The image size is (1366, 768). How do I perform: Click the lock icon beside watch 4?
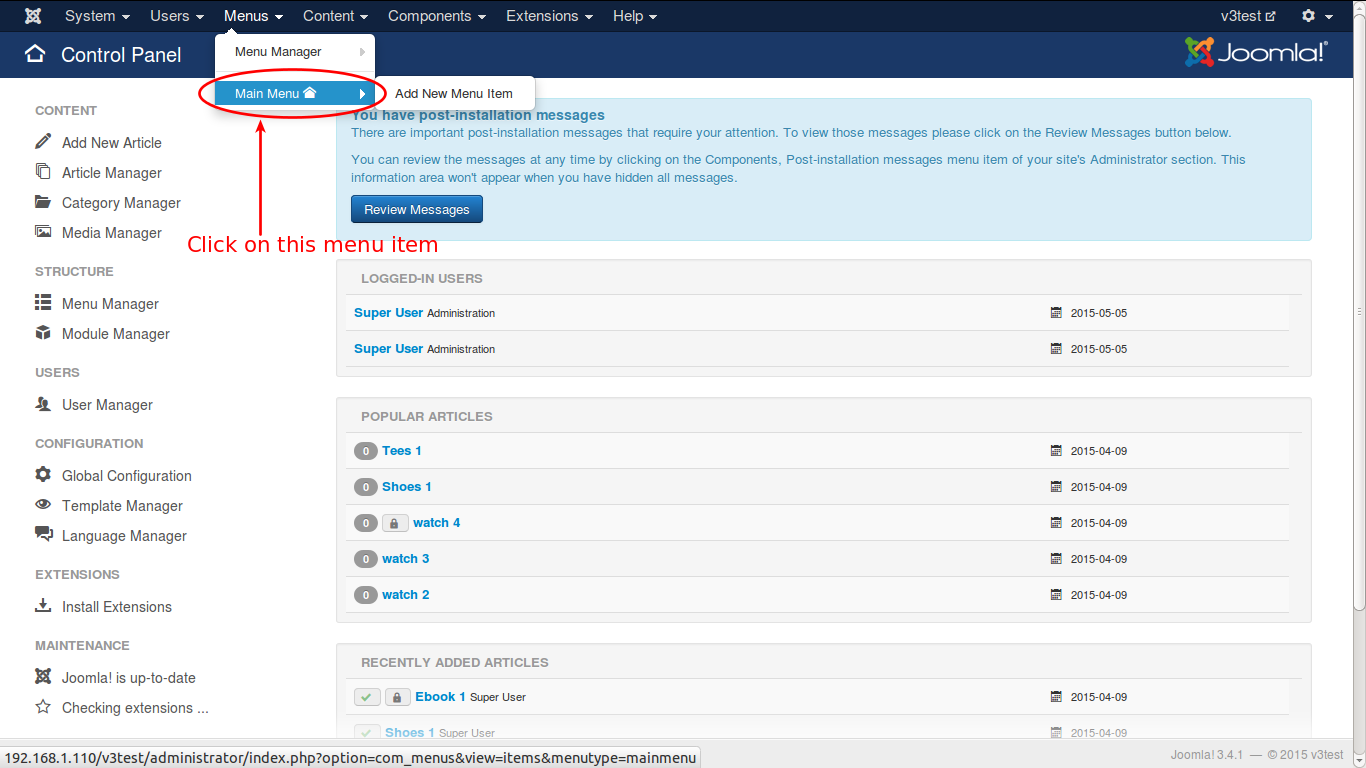coord(394,523)
